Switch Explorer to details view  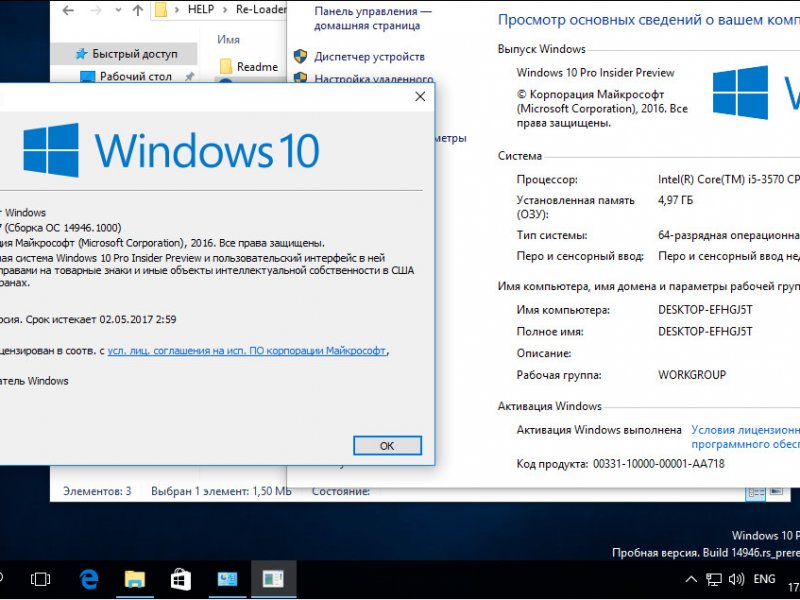pyautogui.click(x=756, y=493)
